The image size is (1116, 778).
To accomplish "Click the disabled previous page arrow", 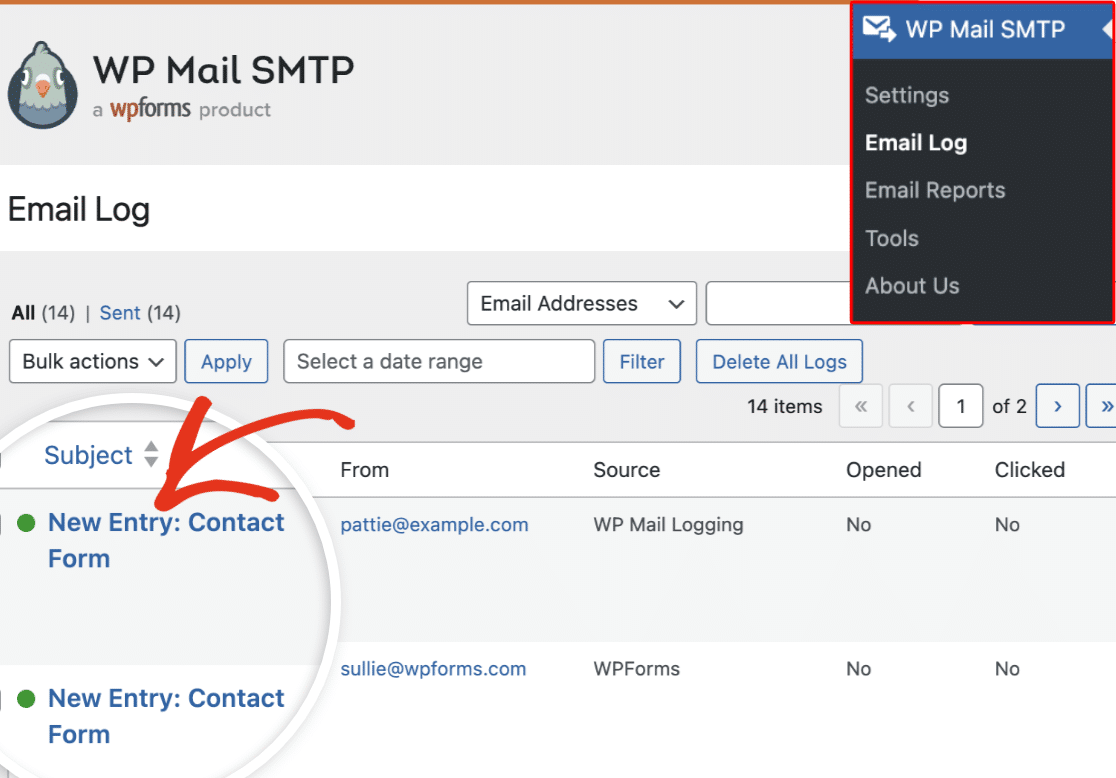I will [910, 406].
